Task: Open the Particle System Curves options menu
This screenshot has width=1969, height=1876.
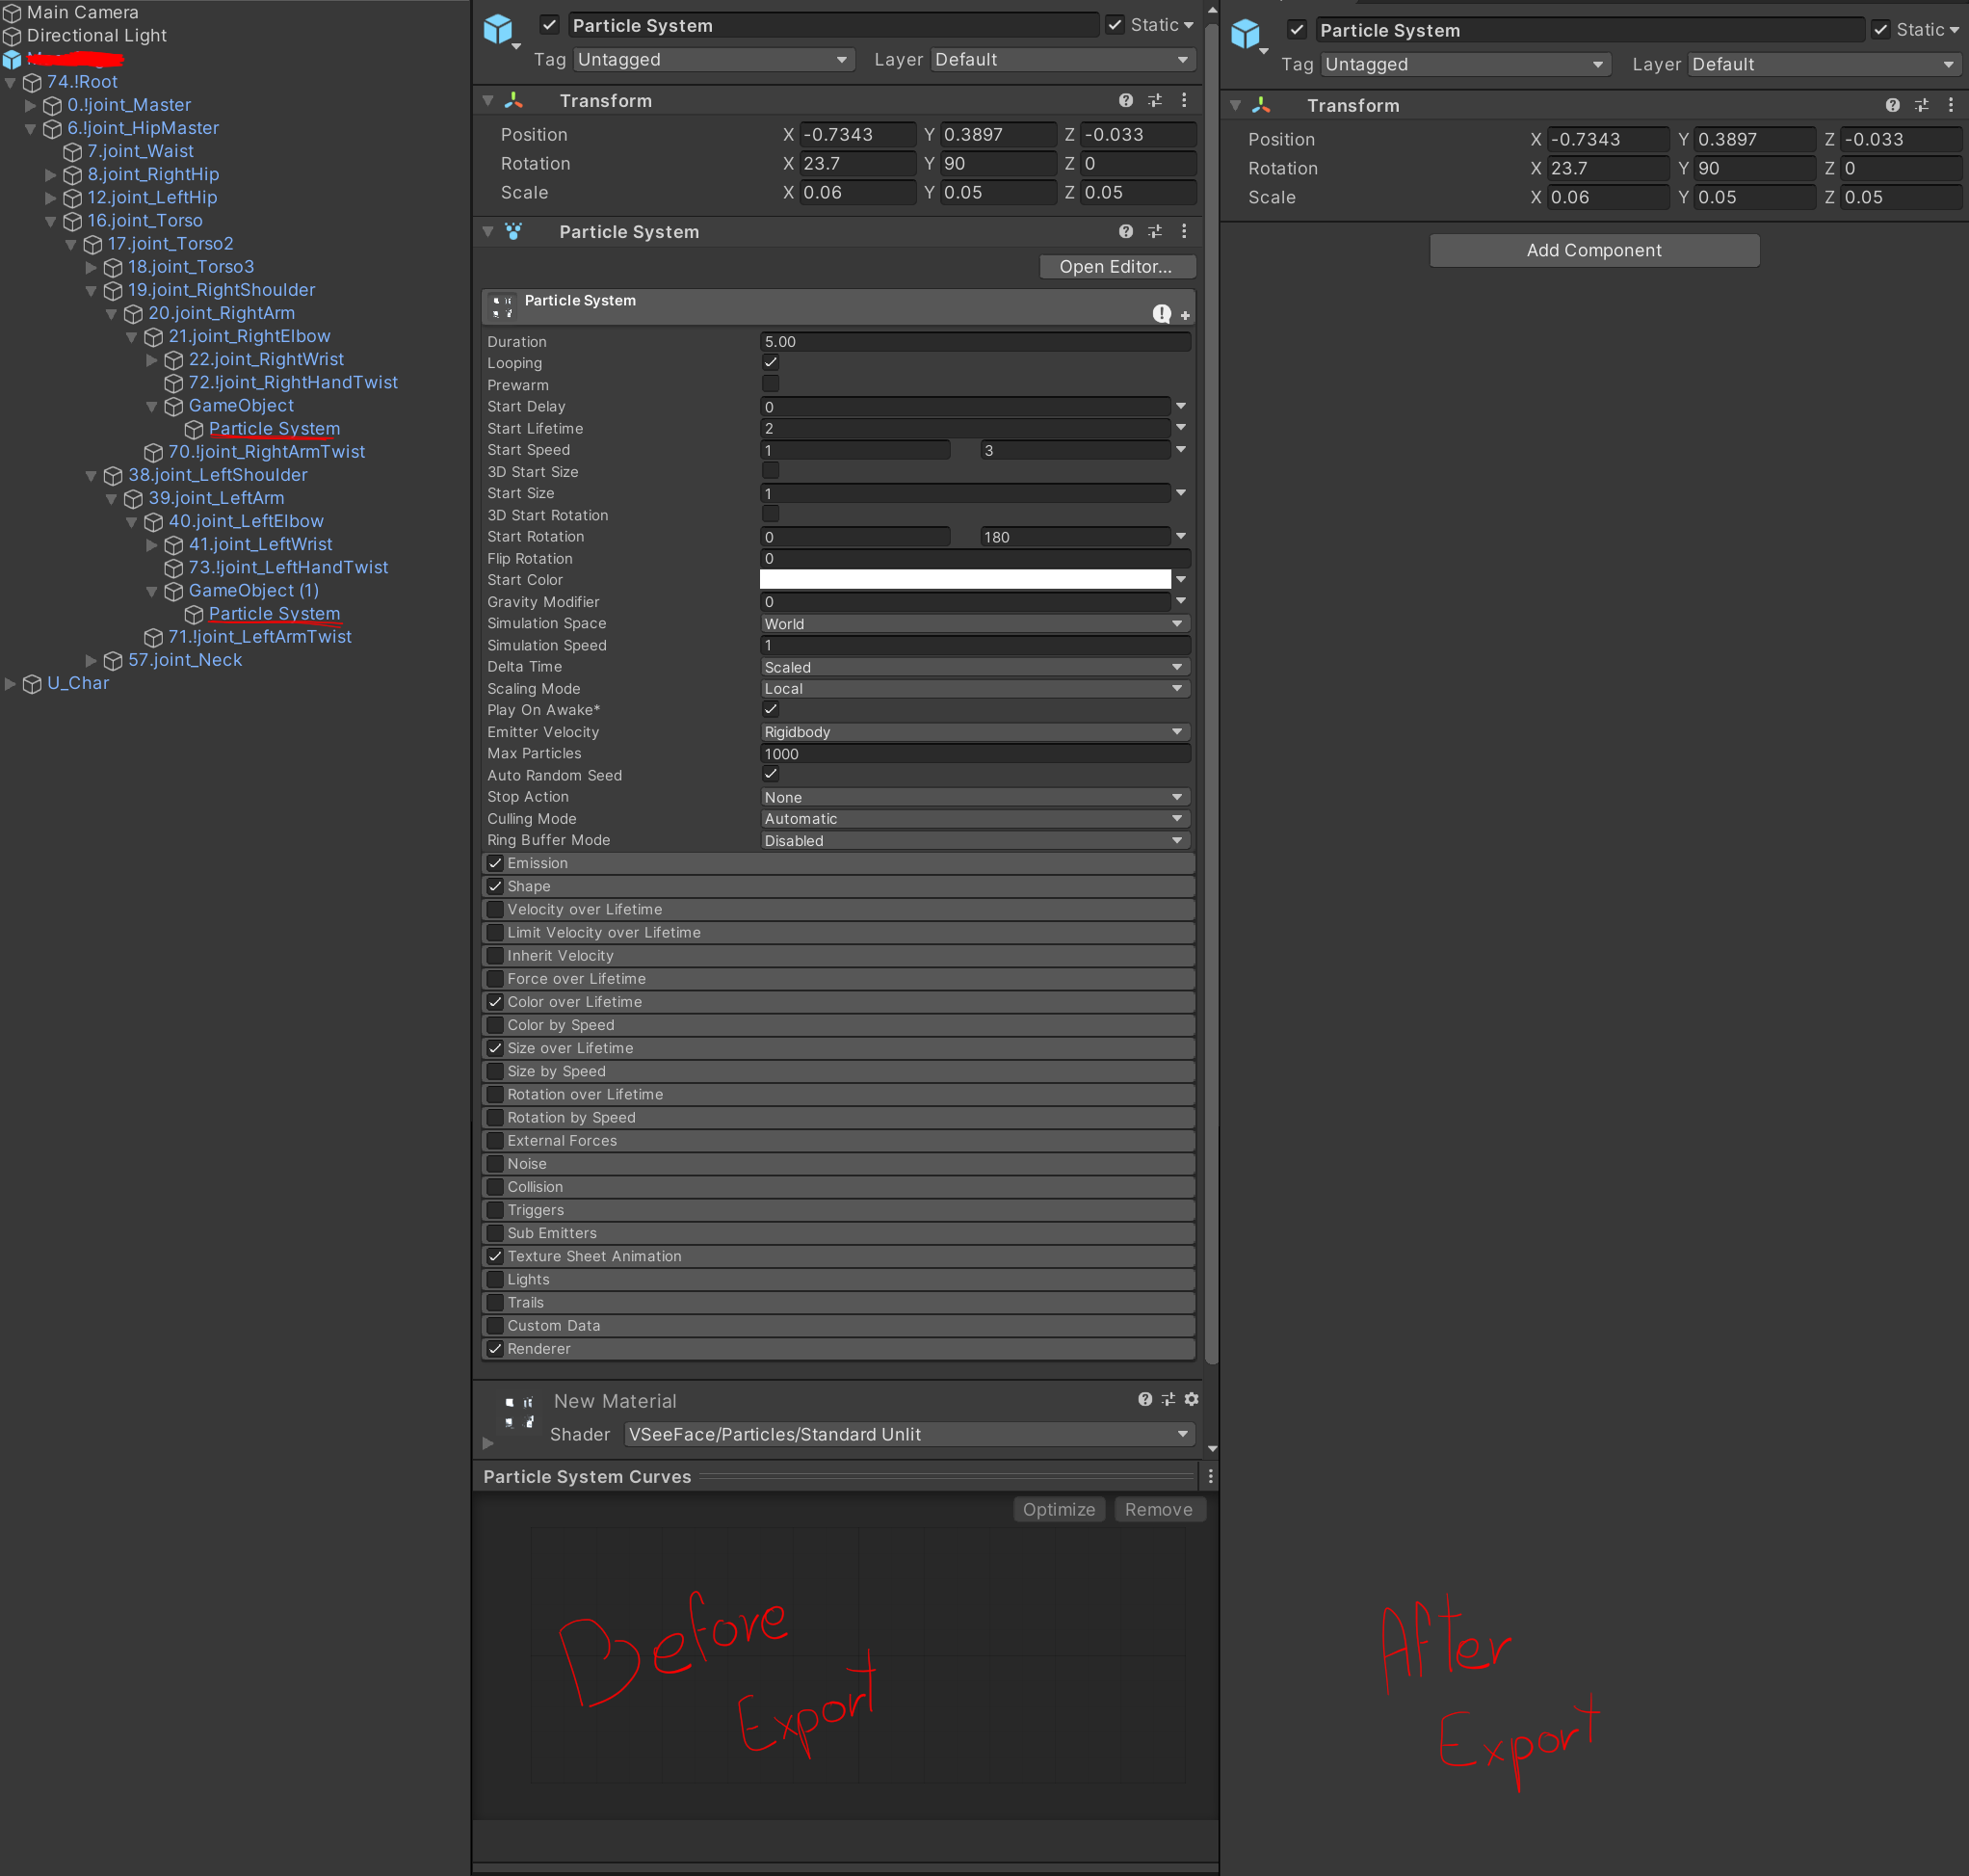Action: click(x=1209, y=1476)
